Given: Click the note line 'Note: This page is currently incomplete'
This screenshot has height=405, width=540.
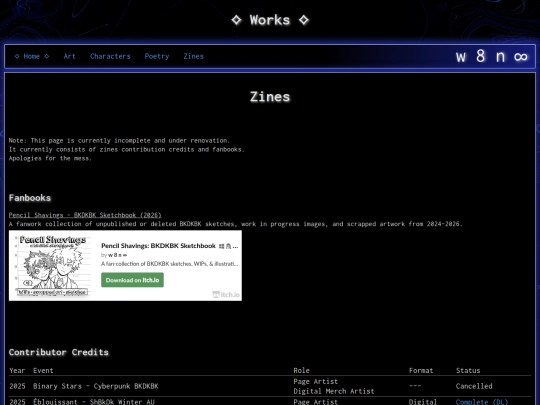Looking at the screenshot, I should [119, 141].
